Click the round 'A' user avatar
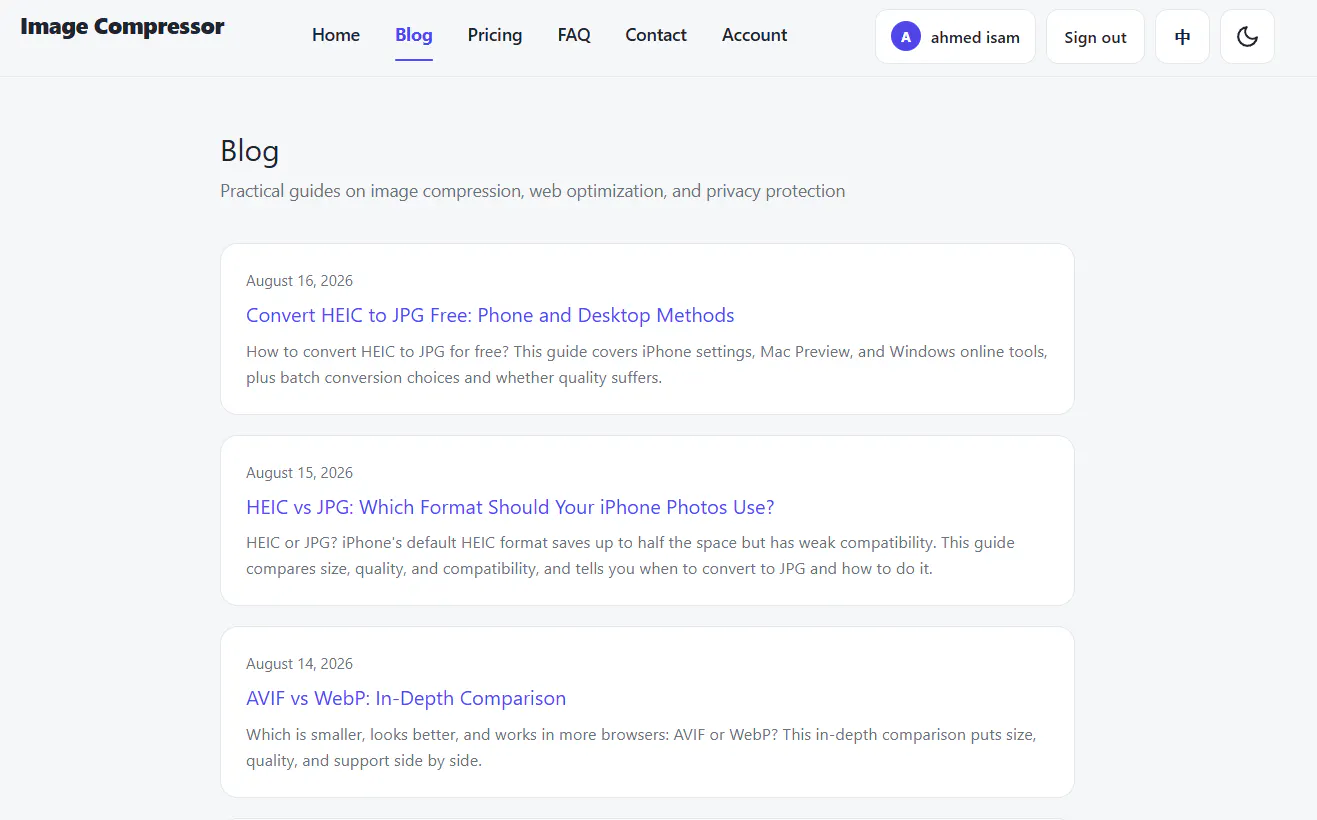The image size is (1317, 820). click(x=905, y=37)
